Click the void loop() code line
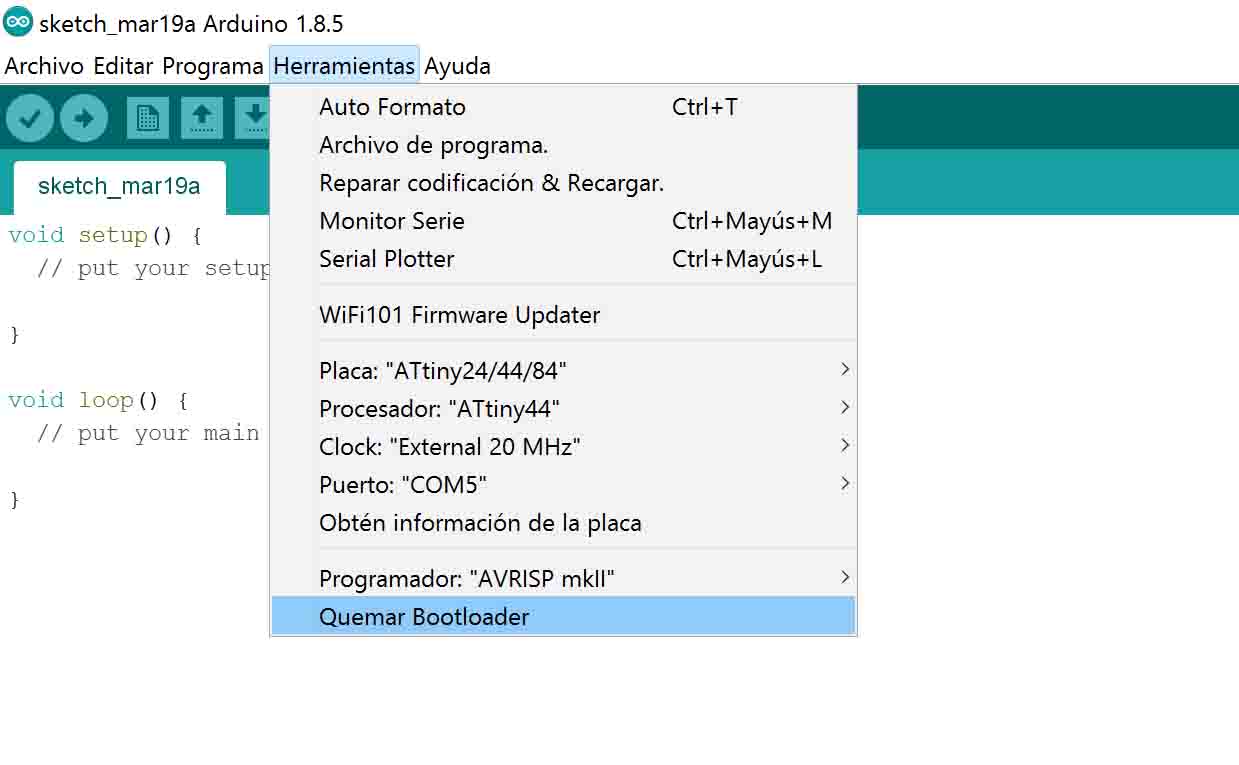The height and width of the screenshot is (765, 1239). [x=98, y=401]
